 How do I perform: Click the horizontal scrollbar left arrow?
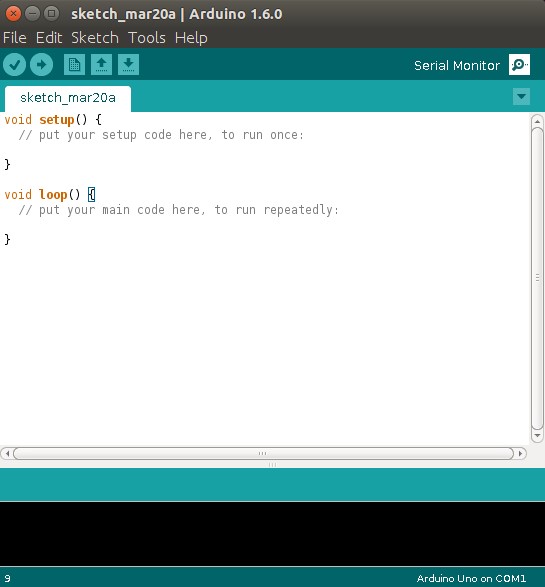[x=7, y=454]
